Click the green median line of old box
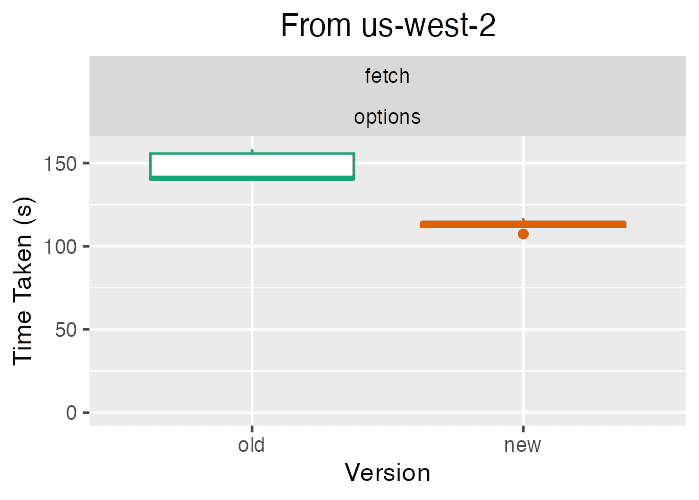Viewport: 699px width, 500px height. point(252,178)
